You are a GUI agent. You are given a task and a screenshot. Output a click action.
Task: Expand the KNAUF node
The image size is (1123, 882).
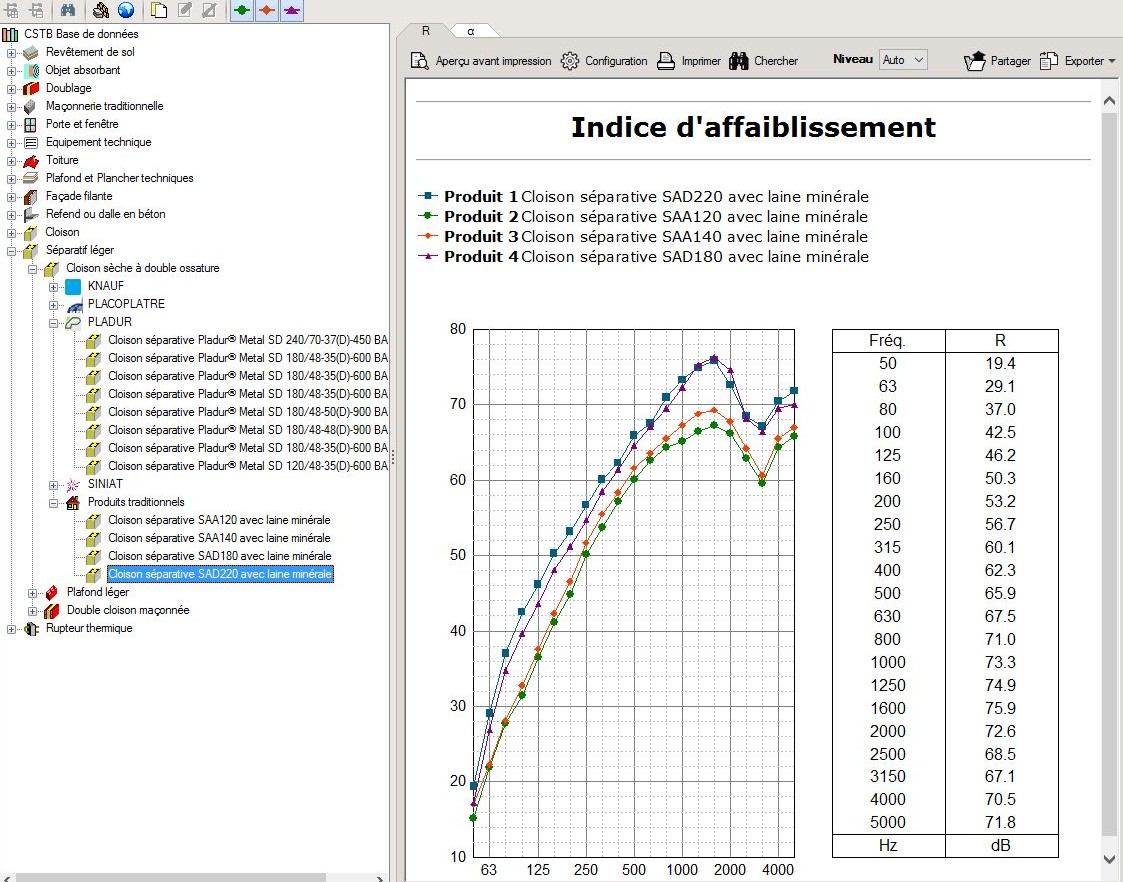54,287
